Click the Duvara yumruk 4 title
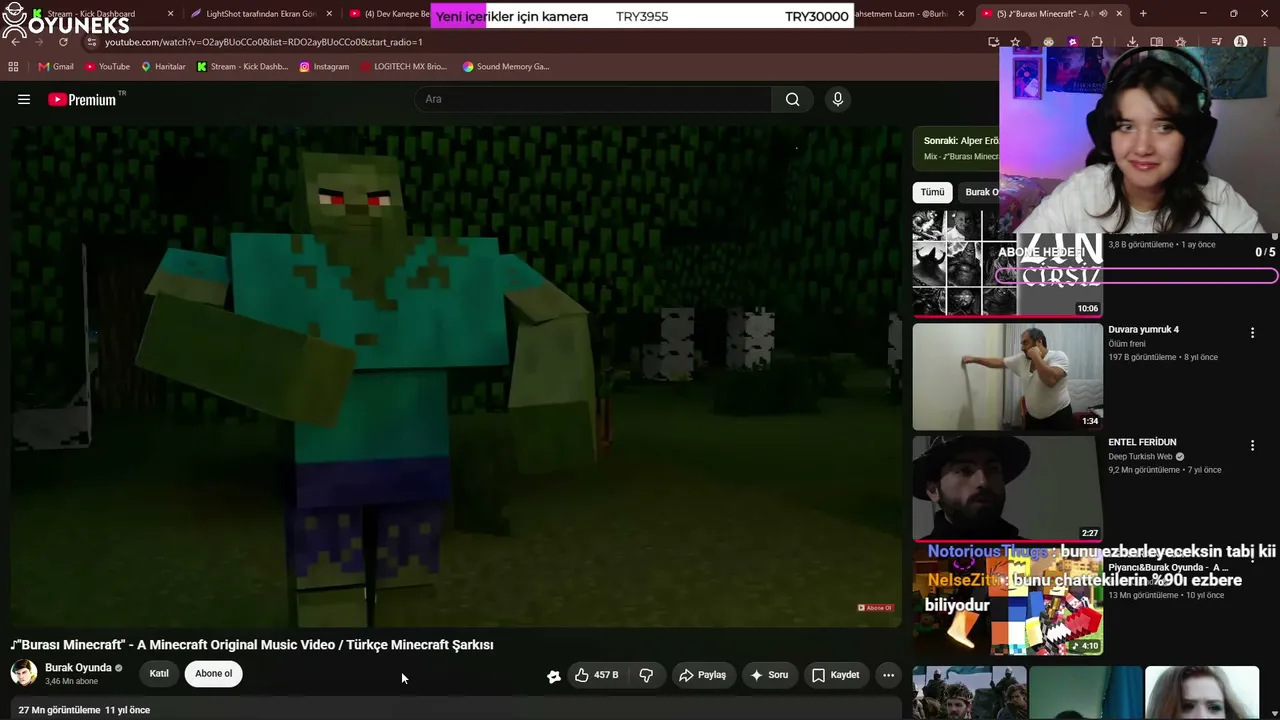 coord(1143,330)
